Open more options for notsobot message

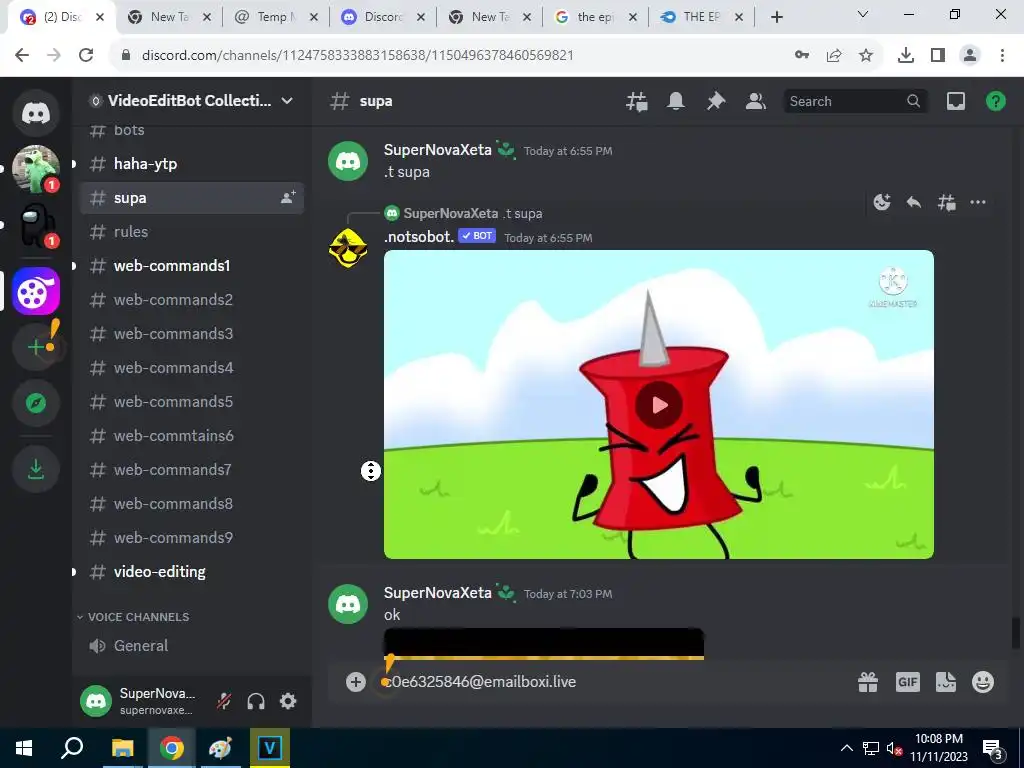[x=978, y=202]
